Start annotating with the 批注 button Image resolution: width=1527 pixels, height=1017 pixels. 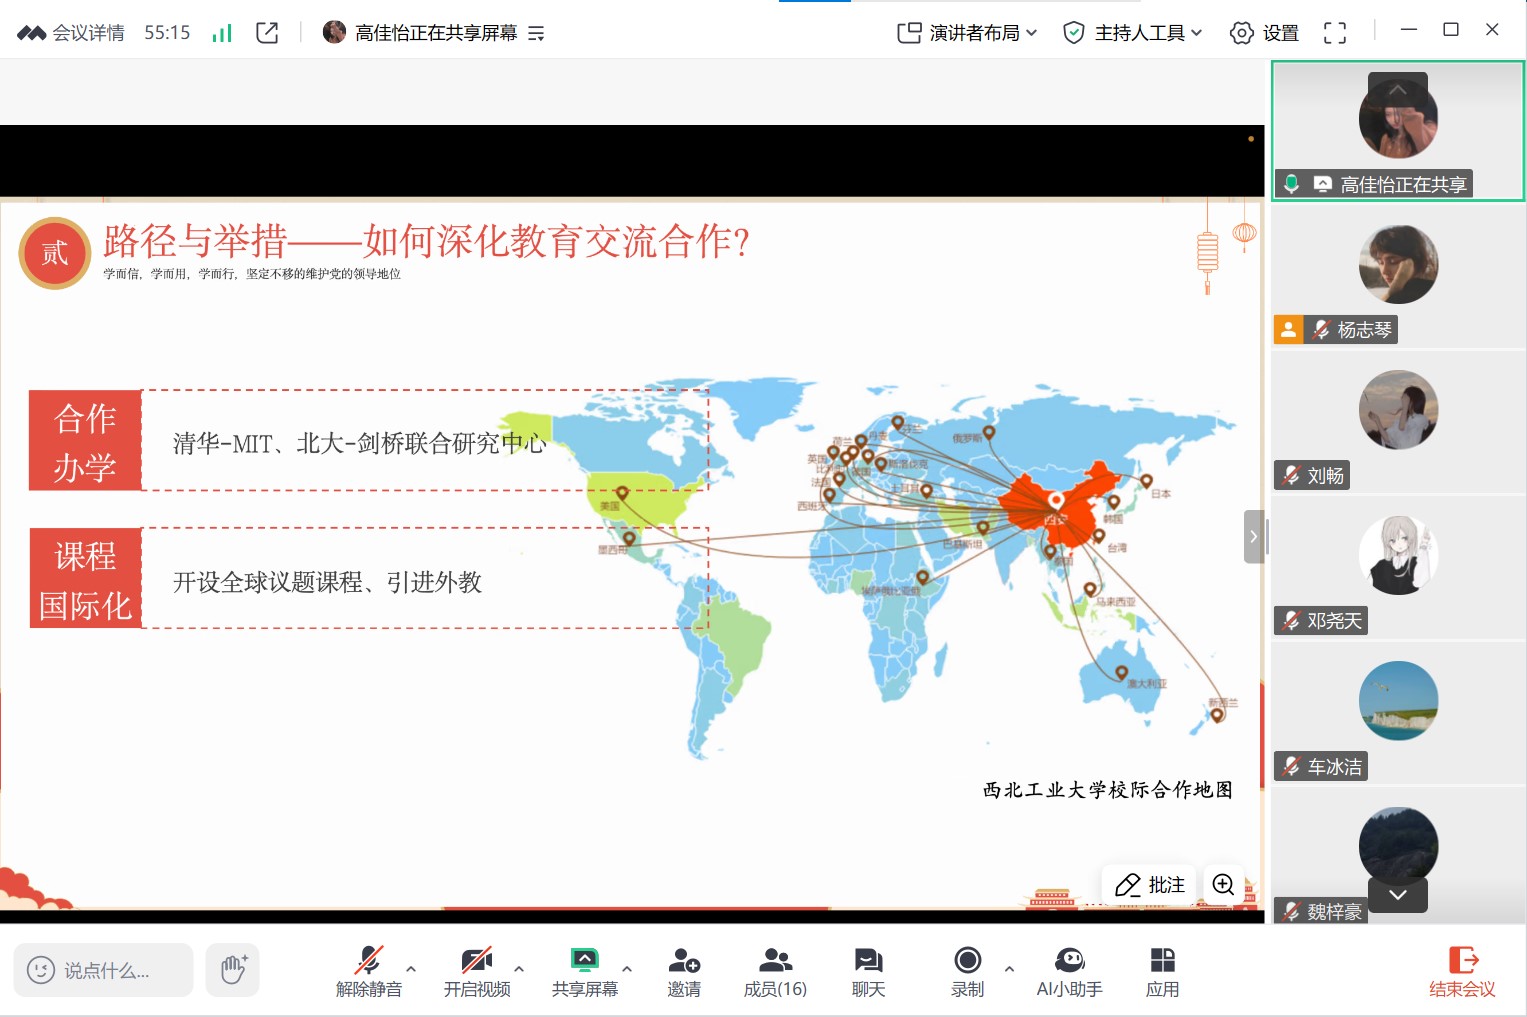click(1148, 884)
